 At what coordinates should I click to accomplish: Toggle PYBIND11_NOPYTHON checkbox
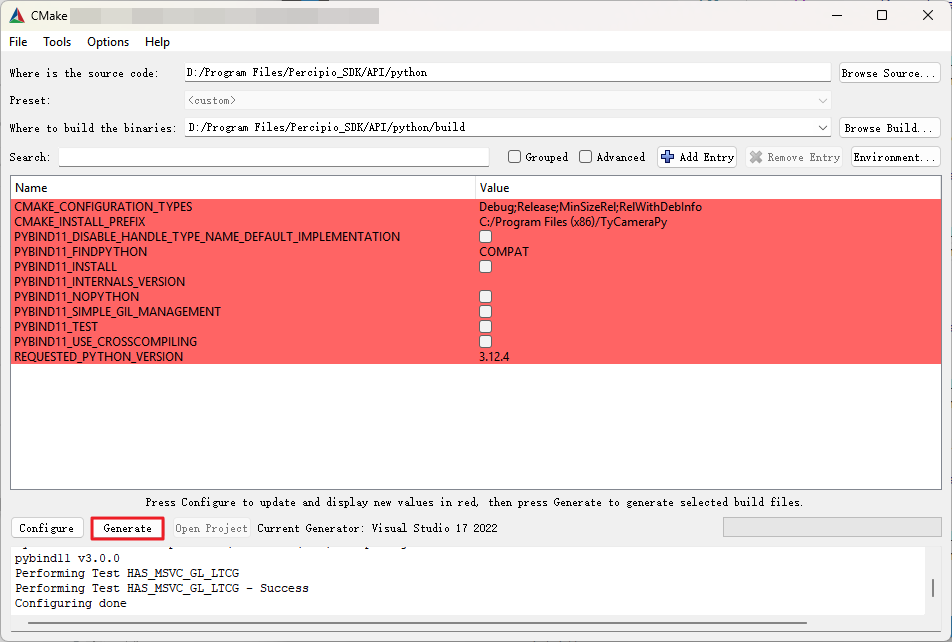(x=485, y=297)
